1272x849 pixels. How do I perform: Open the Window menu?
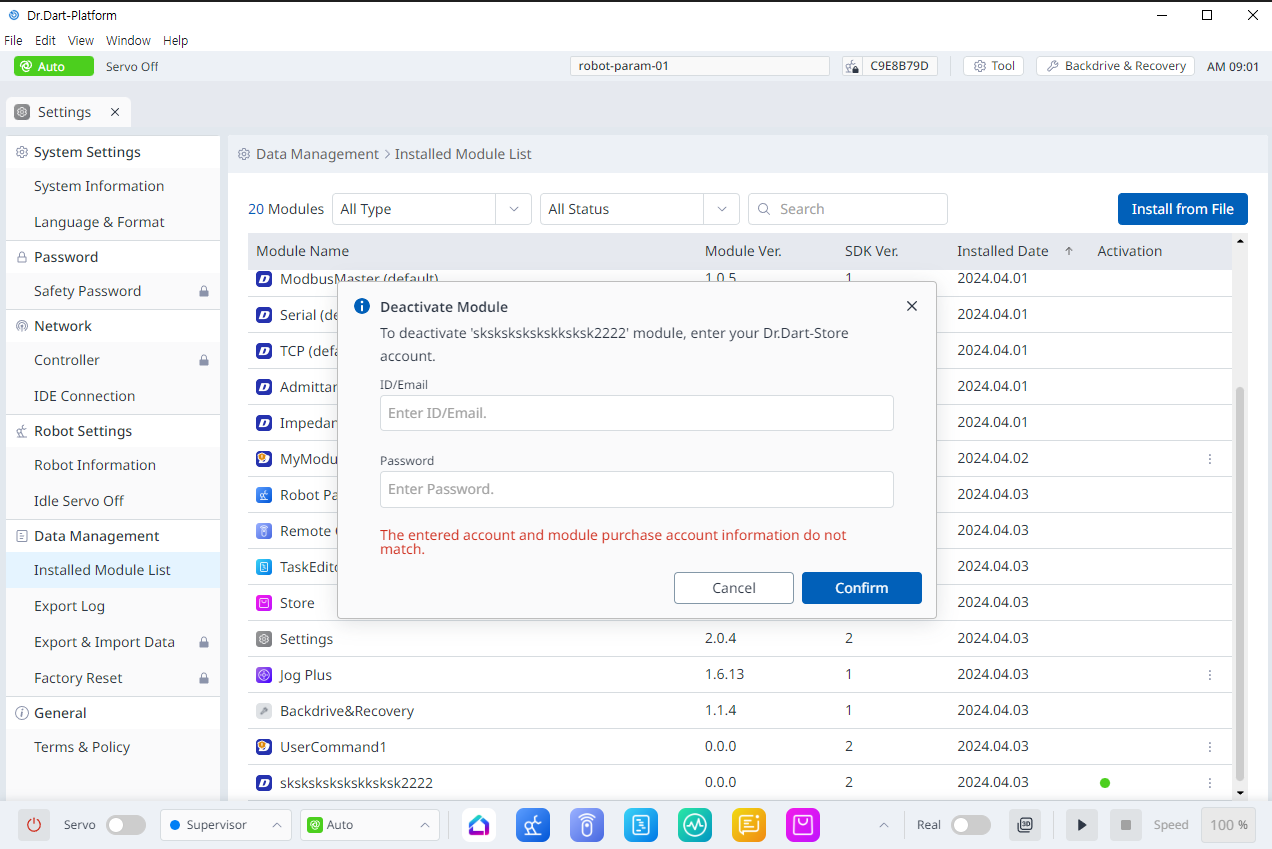[128, 41]
